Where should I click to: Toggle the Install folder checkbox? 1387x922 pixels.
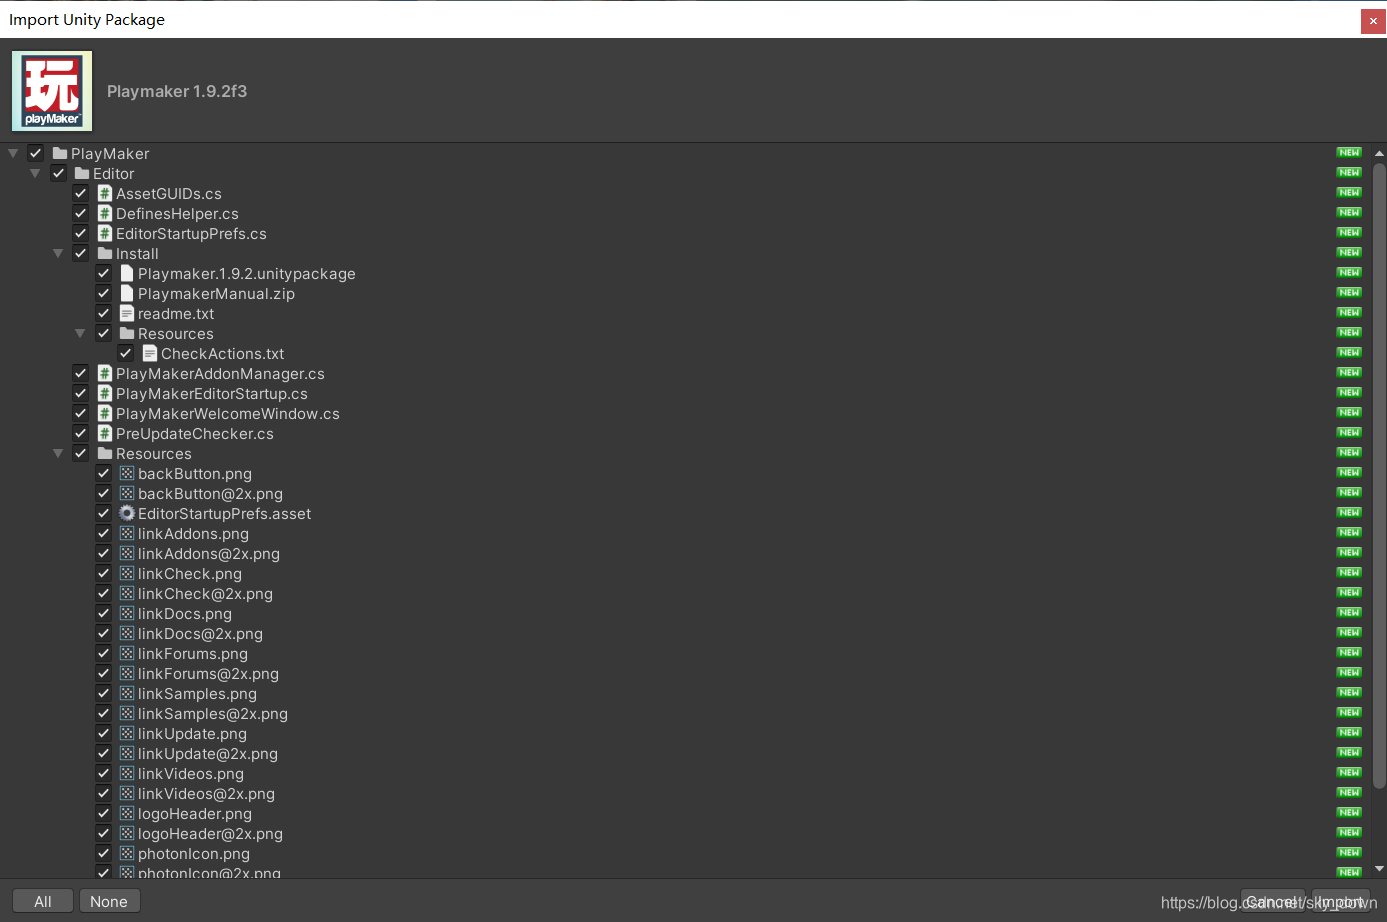click(81, 253)
